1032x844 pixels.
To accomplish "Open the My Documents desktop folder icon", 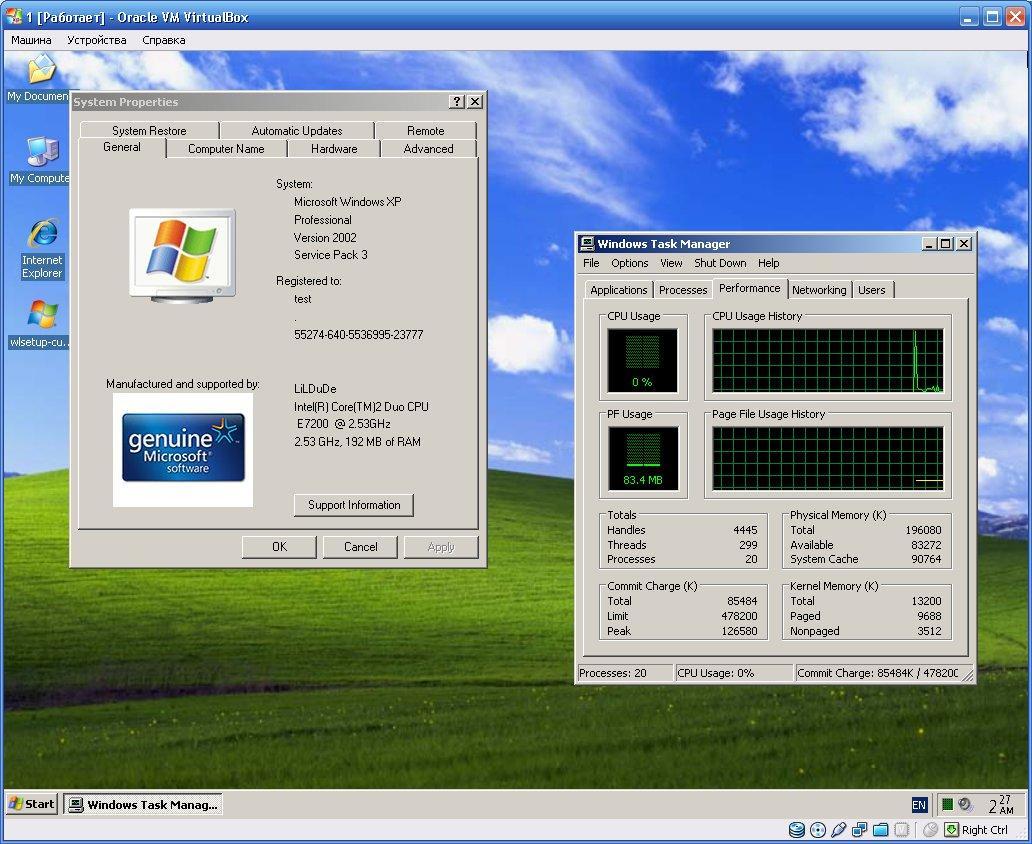I will pyautogui.click(x=41, y=71).
